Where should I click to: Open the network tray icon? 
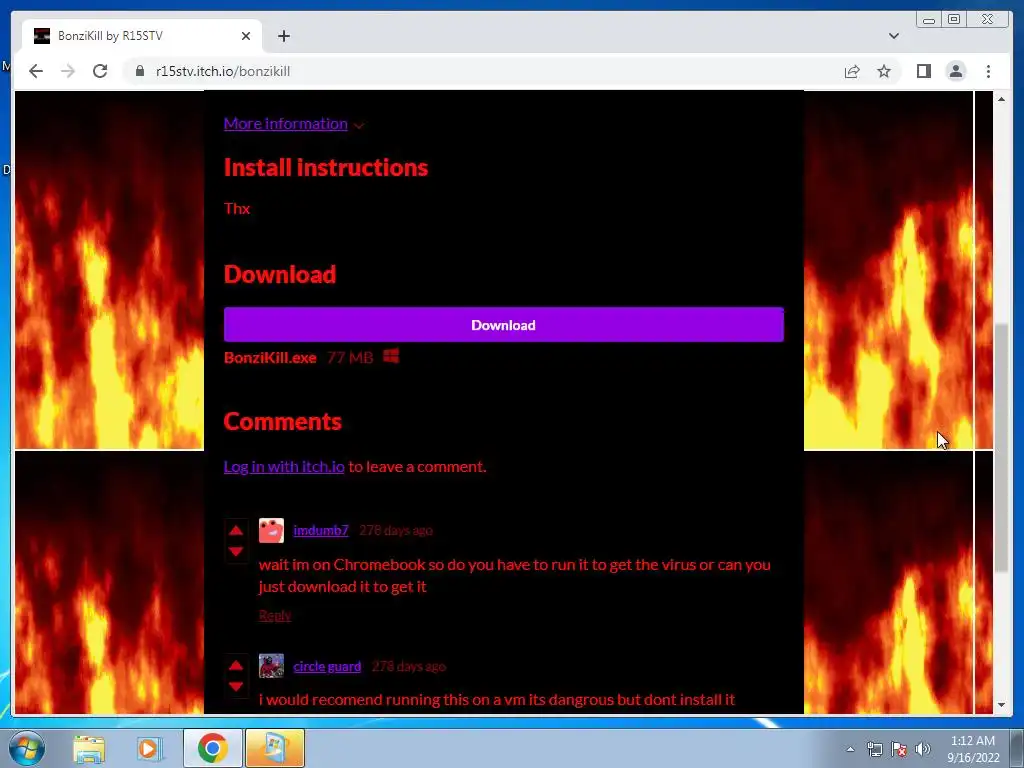[x=874, y=749]
